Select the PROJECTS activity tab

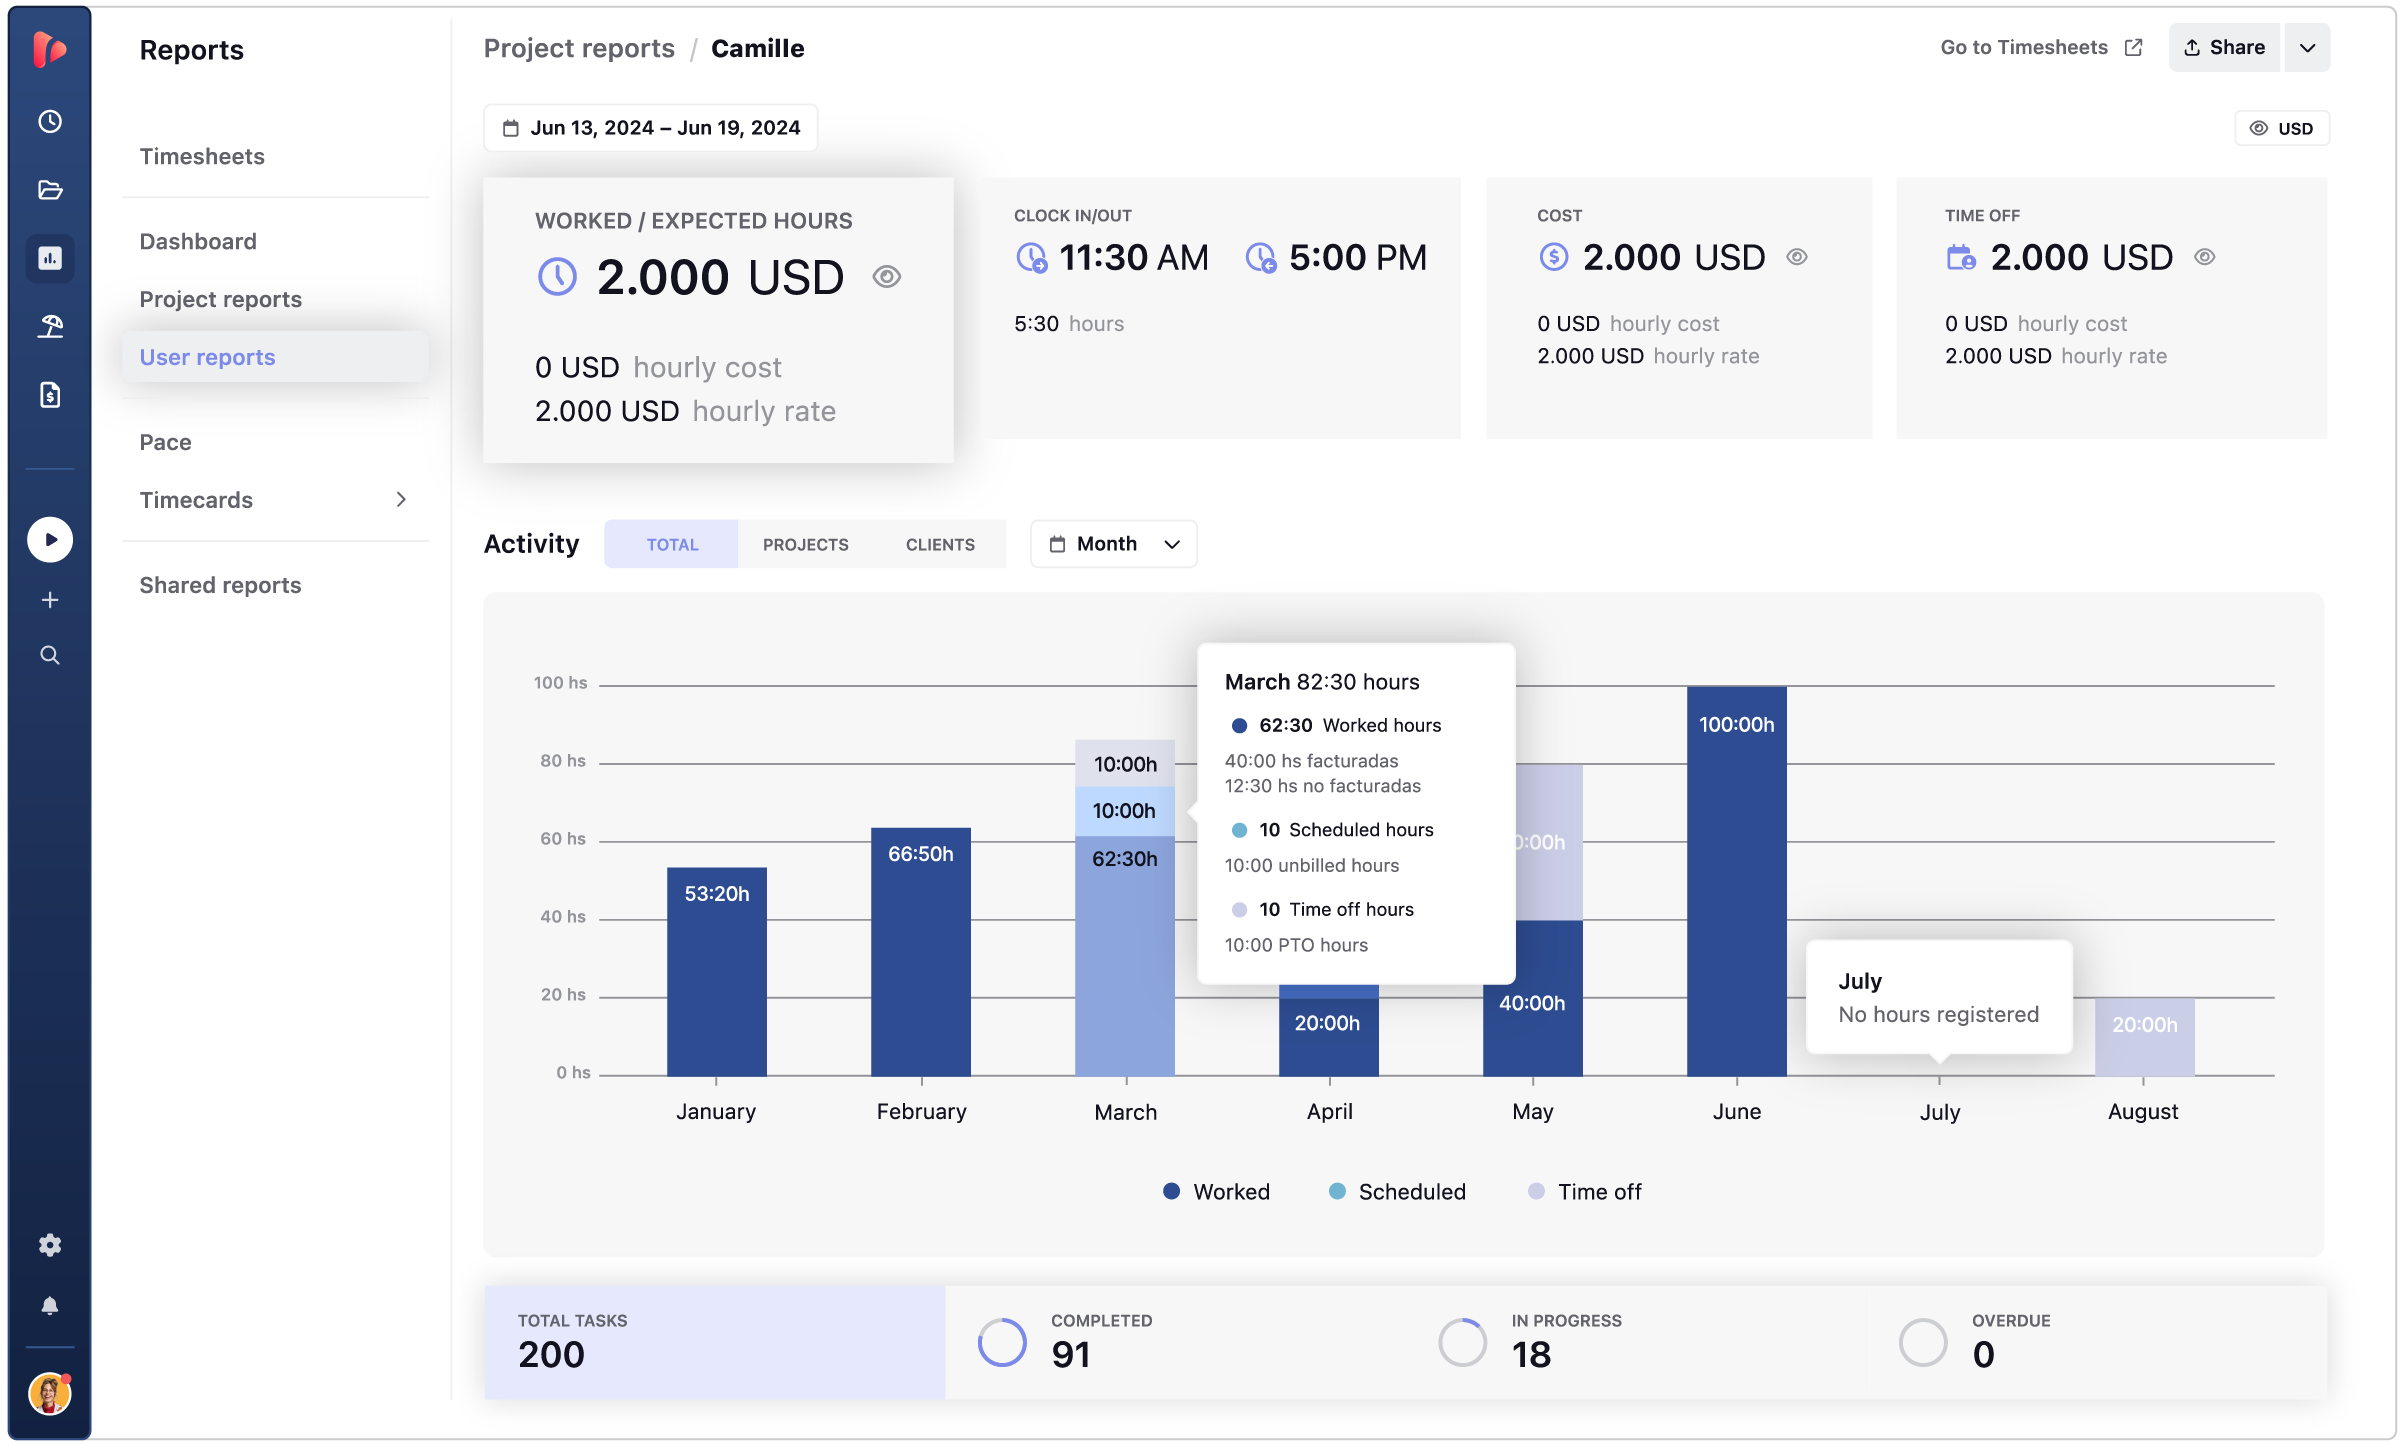point(806,544)
